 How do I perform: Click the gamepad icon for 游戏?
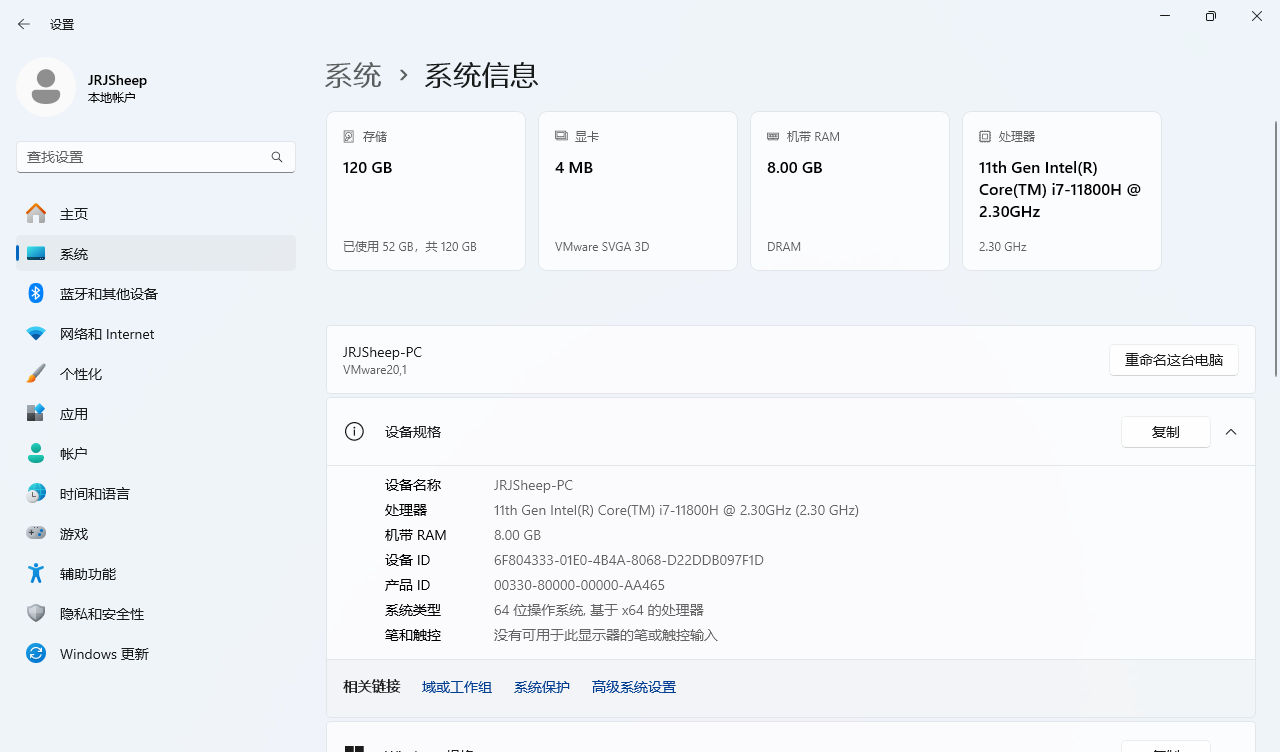pos(36,533)
